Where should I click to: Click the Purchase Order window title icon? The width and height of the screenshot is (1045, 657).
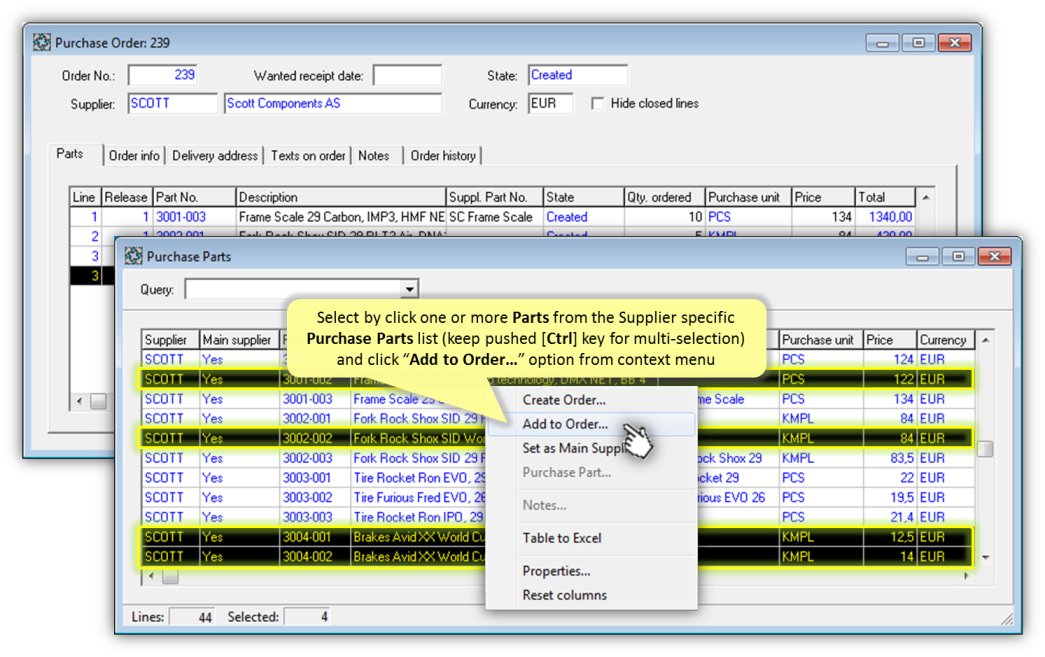pos(41,43)
